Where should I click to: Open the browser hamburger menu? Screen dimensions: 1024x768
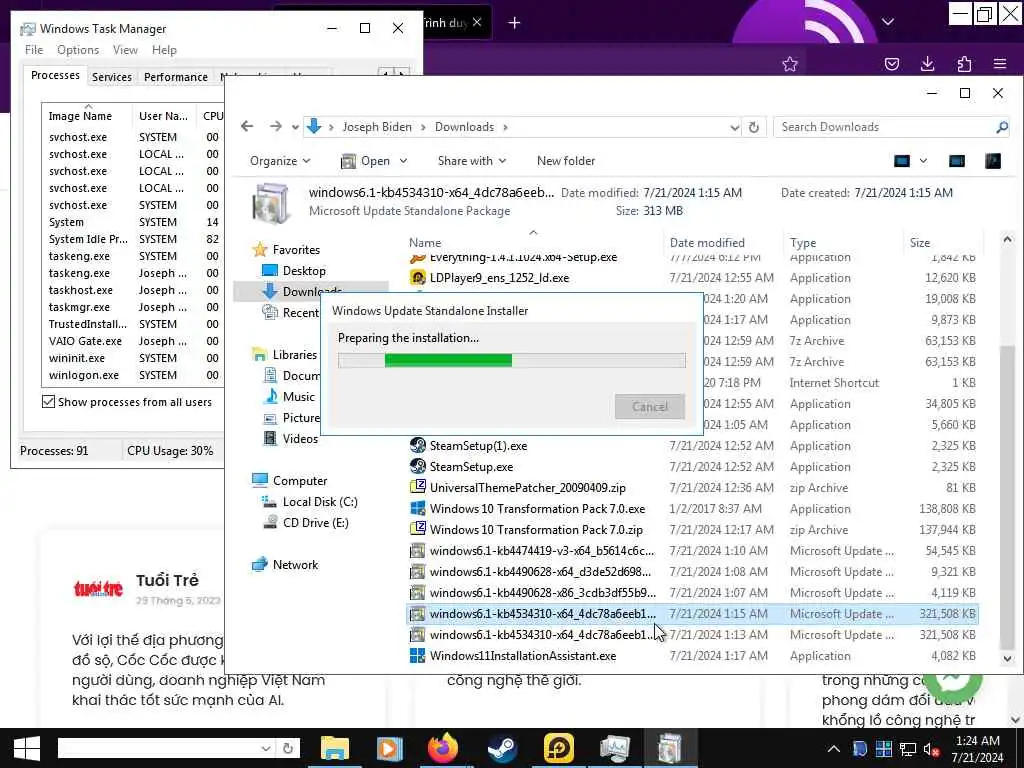[x=1000, y=64]
